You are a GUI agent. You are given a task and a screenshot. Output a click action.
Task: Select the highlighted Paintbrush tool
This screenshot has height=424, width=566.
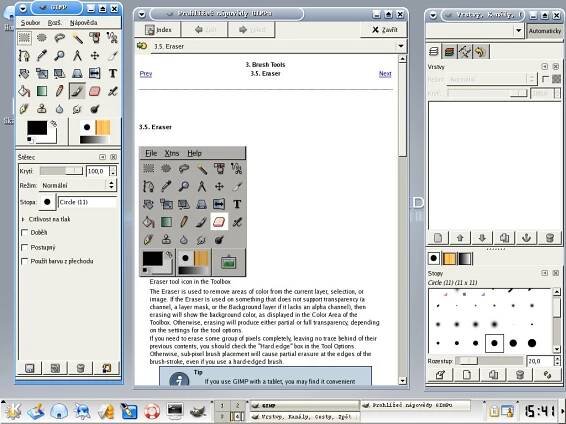pos(77,91)
